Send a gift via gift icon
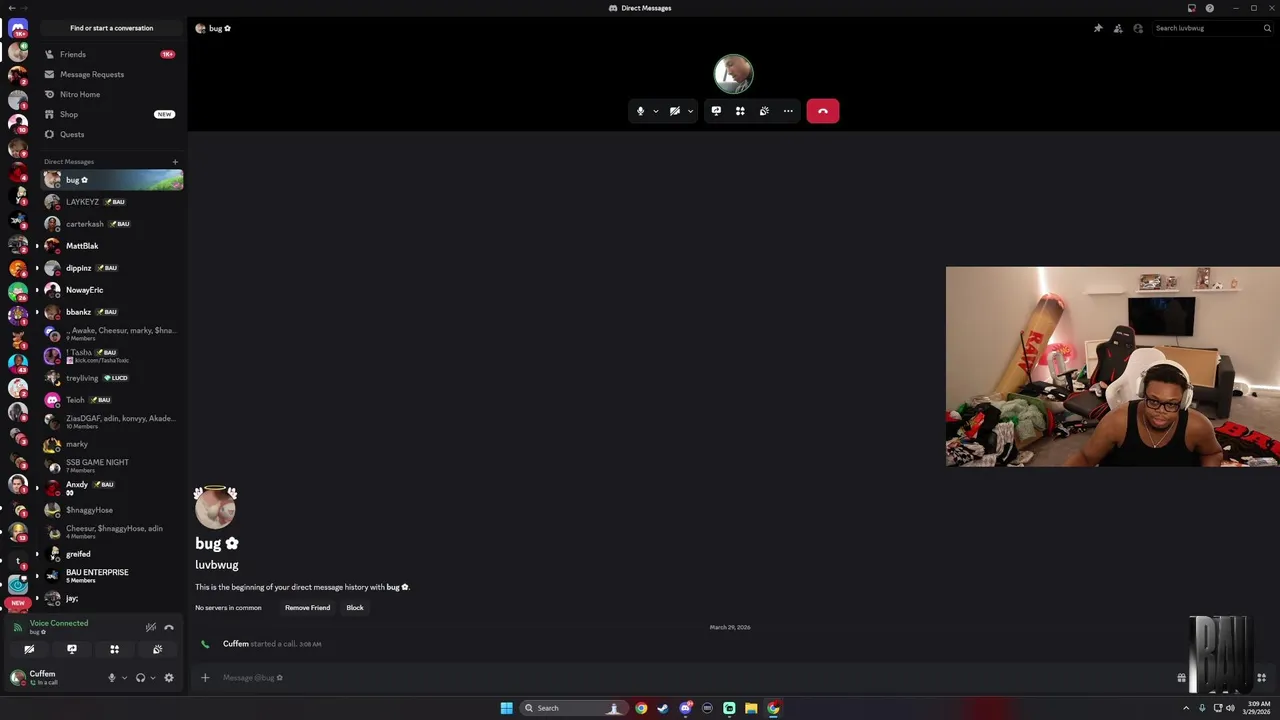The width and height of the screenshot is (1280, 720). (x=1182, y=678)
